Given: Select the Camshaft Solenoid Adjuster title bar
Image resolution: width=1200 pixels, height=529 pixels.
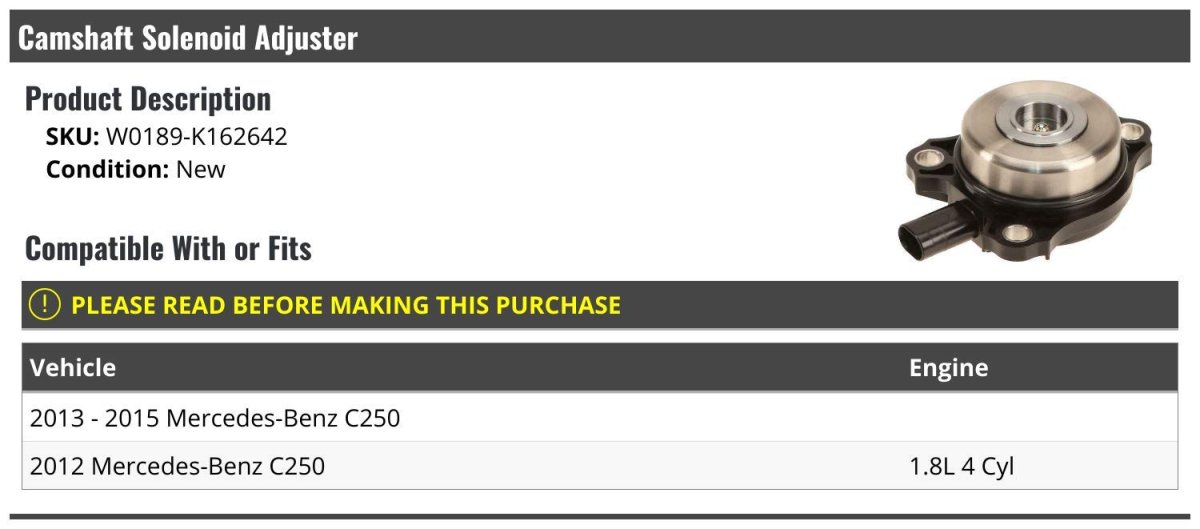Looking at the screenshot, I should click(x=600, y=38).
